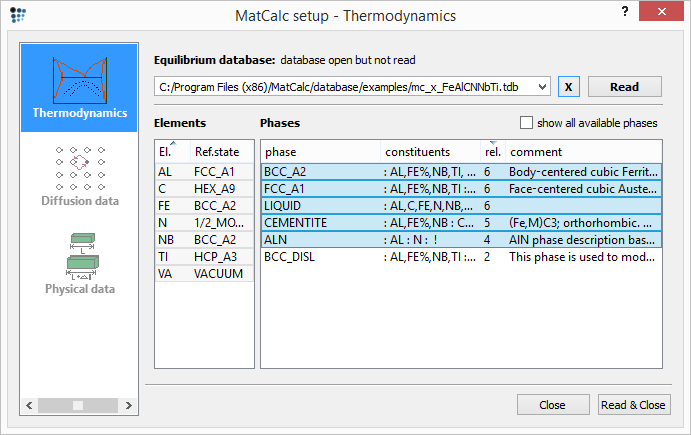
Task: Sort phases by rel. column header
Action: point(493,152)
